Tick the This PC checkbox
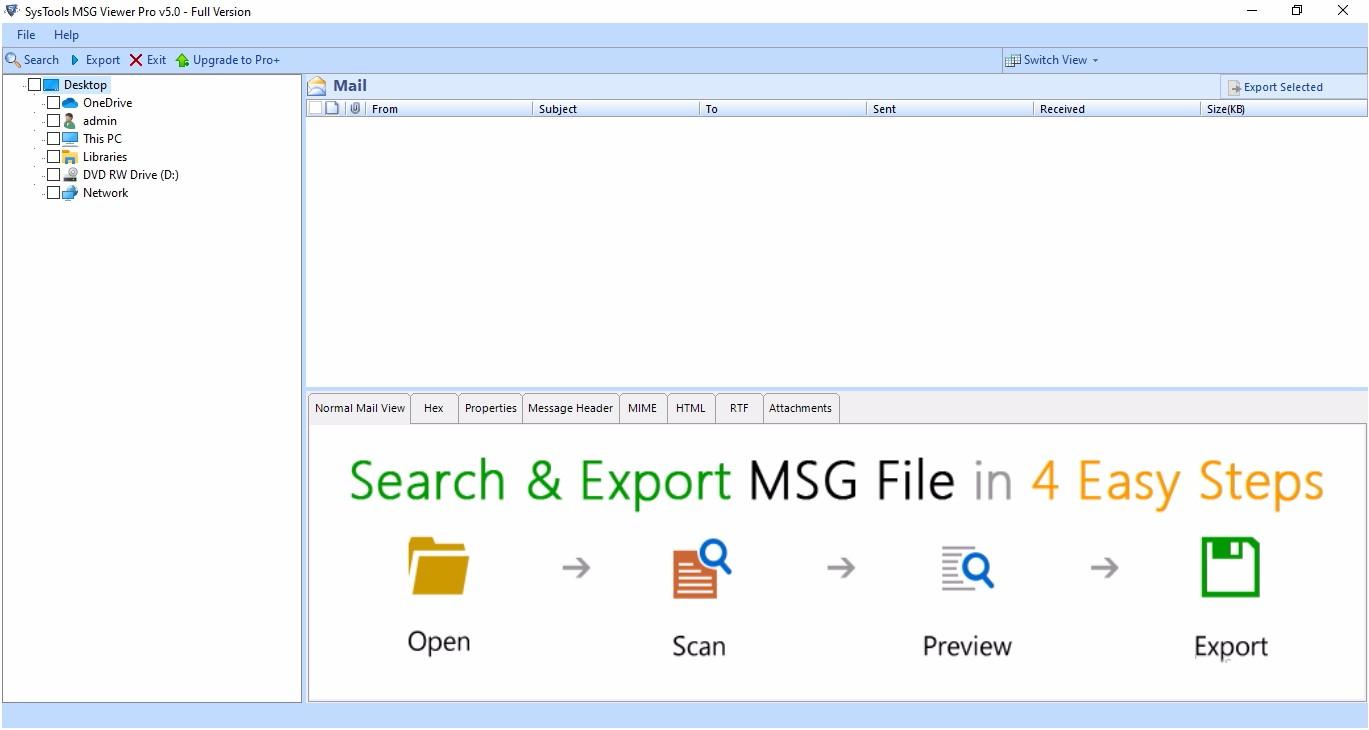This screenshot has height=730, width=1369. tap(54, 139)
